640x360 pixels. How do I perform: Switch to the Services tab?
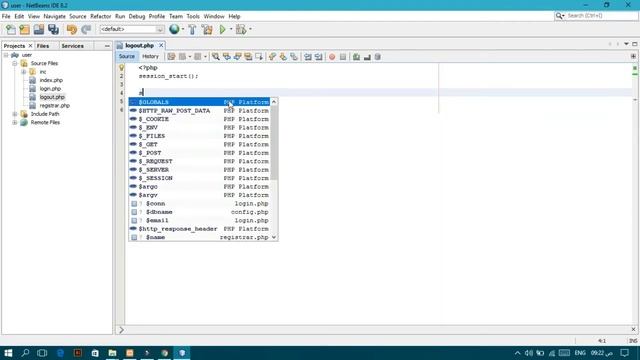72,46
